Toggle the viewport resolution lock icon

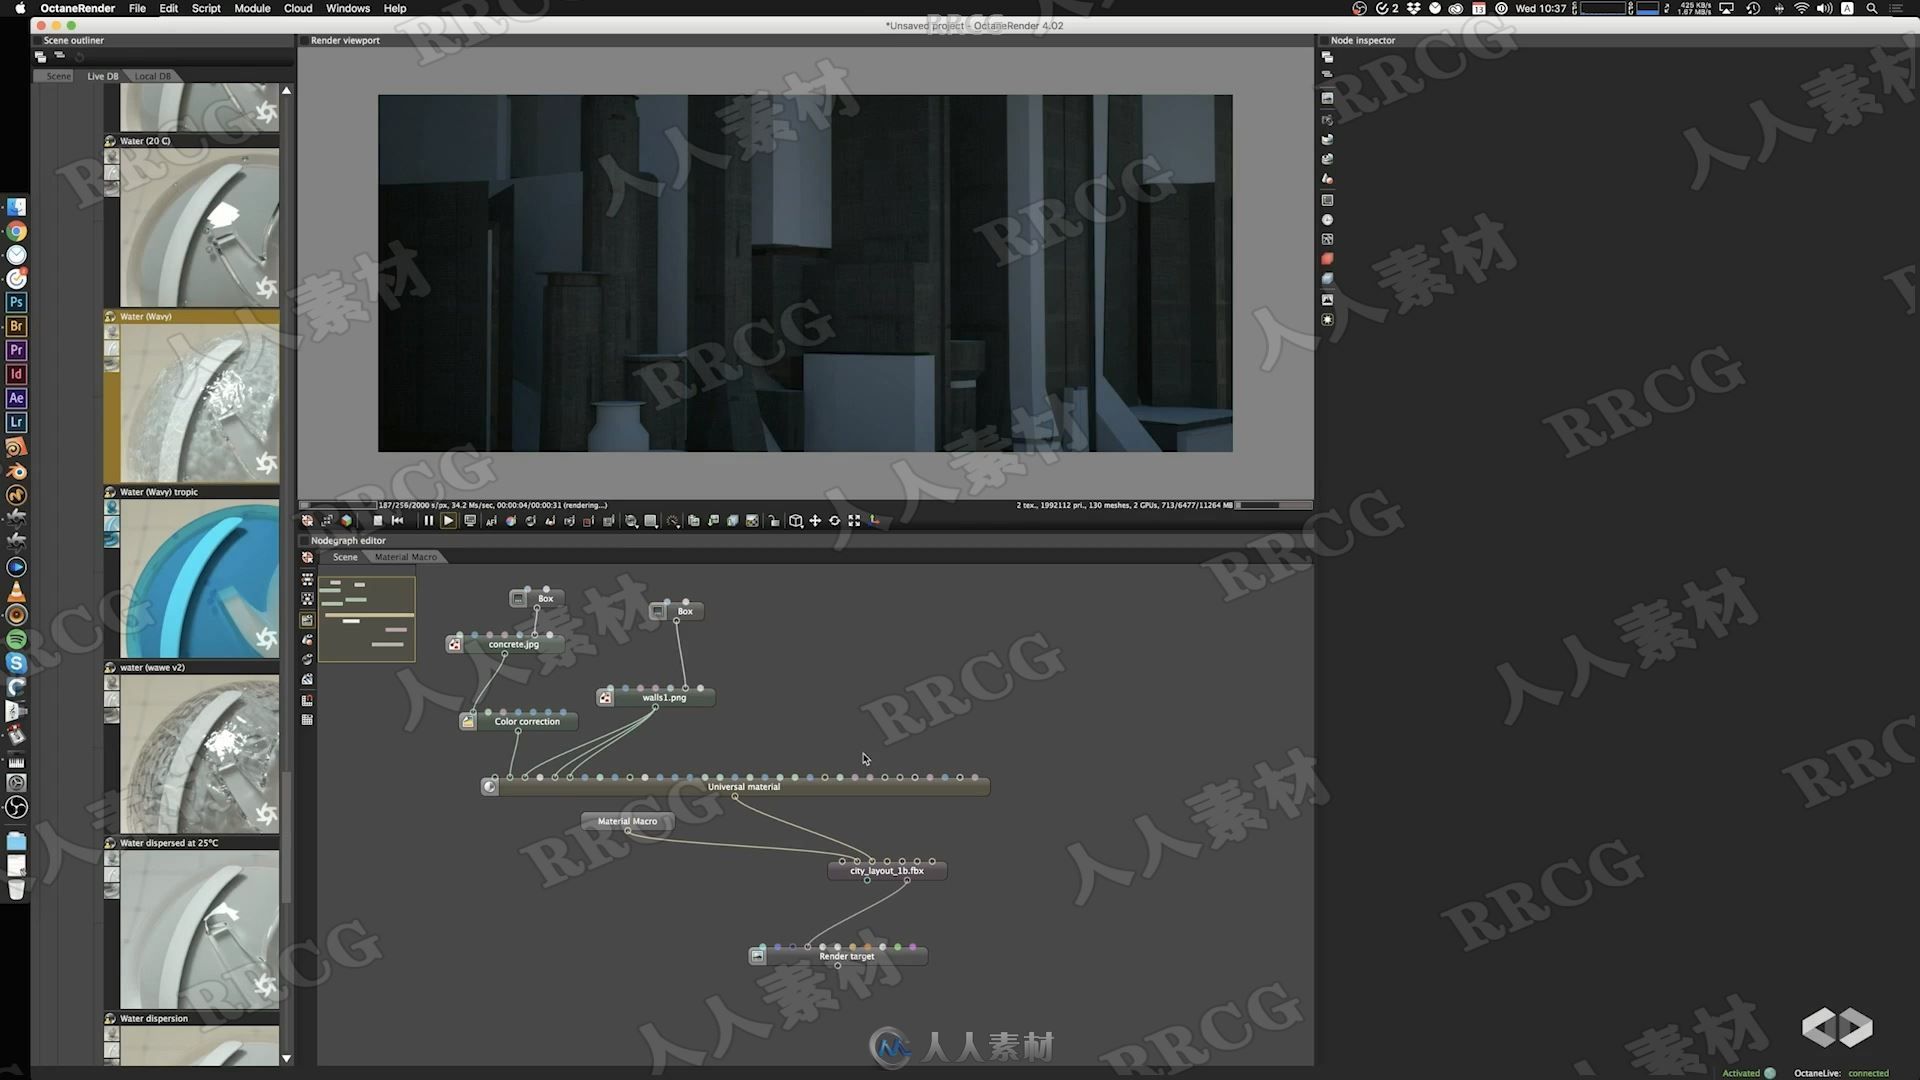pyautogui.click(x=774, y=520)
